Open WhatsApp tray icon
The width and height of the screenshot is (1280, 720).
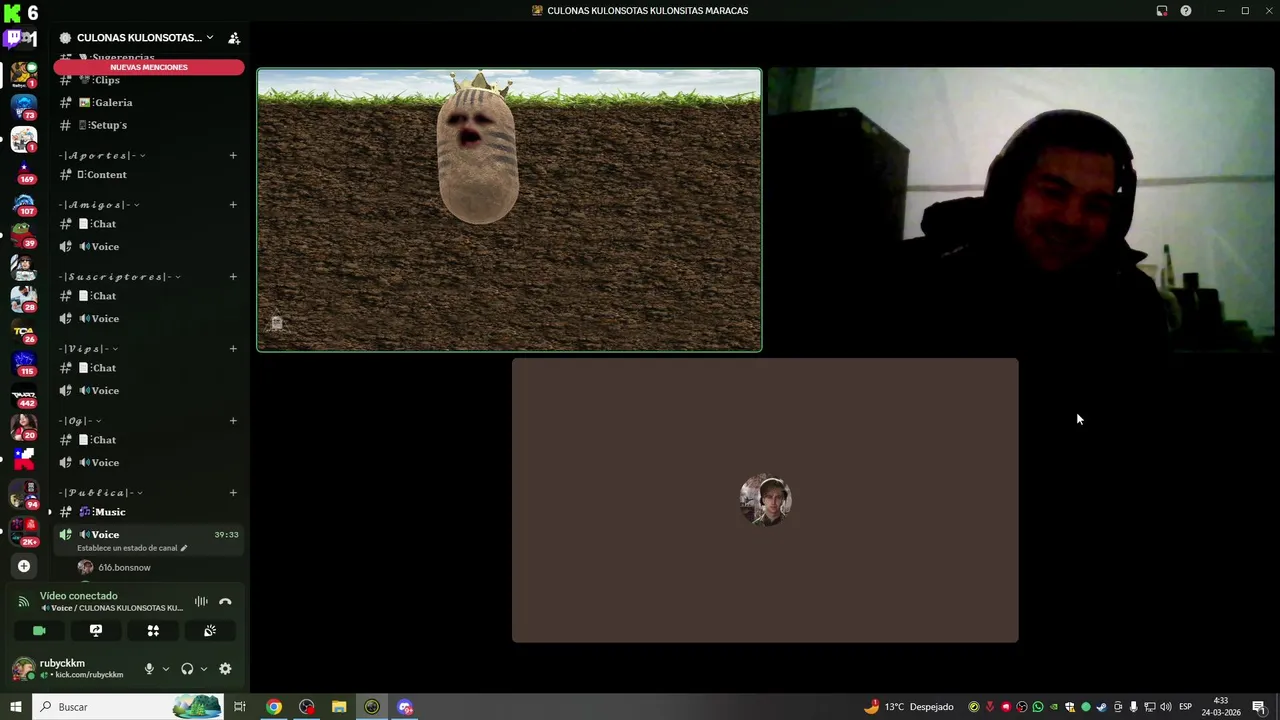[x=1038, y=707]
